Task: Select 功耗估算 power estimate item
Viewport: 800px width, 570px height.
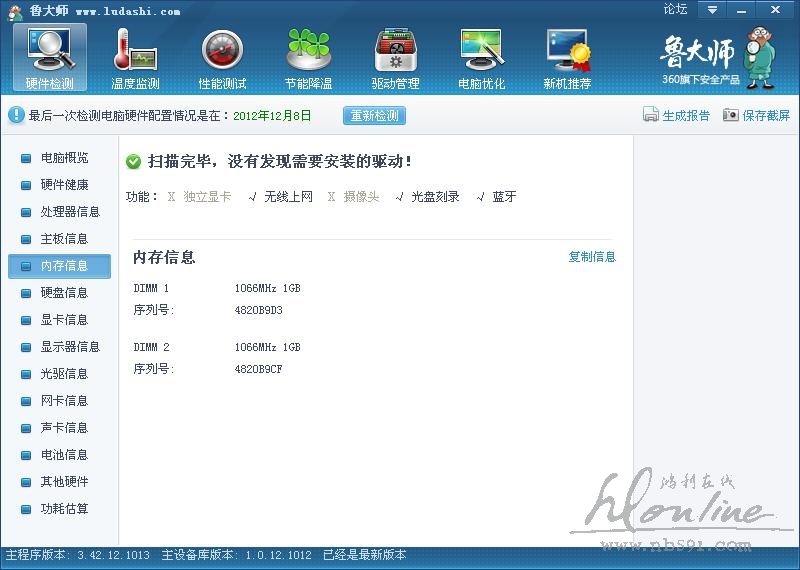Action: [x=63, y=509]
